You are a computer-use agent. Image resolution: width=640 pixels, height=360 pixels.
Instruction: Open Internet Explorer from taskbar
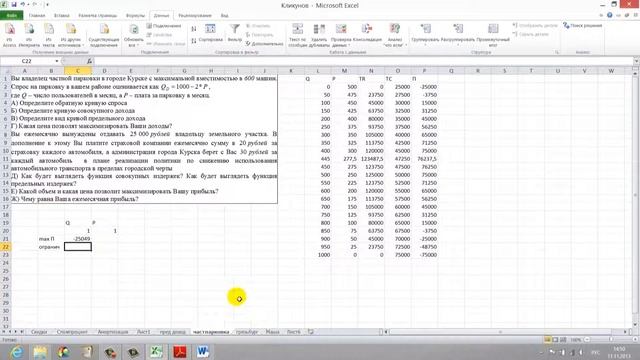[16, 352]
